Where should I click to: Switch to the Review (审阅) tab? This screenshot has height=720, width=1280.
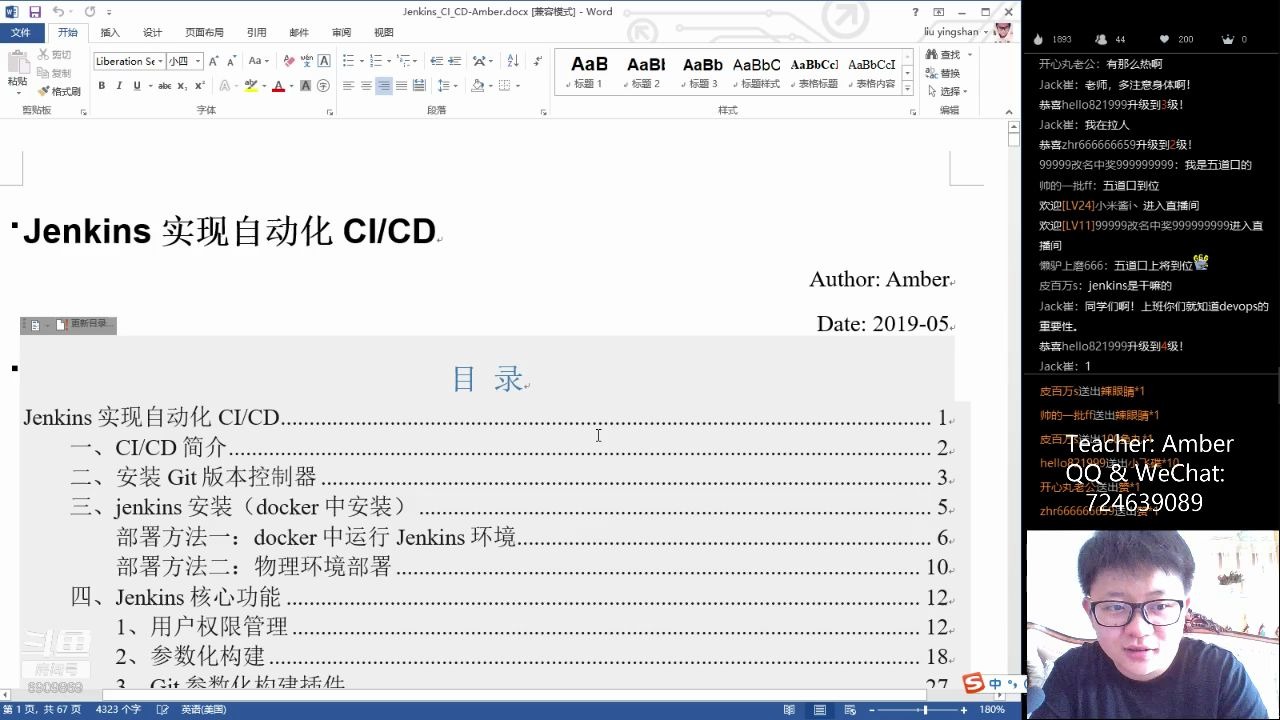(341, 32)
